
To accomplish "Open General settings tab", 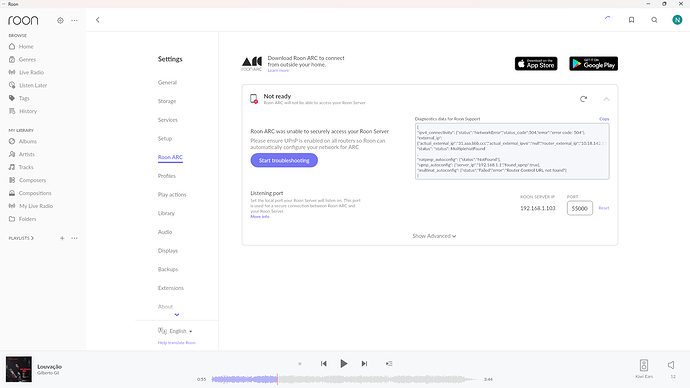I will (167, 82).
